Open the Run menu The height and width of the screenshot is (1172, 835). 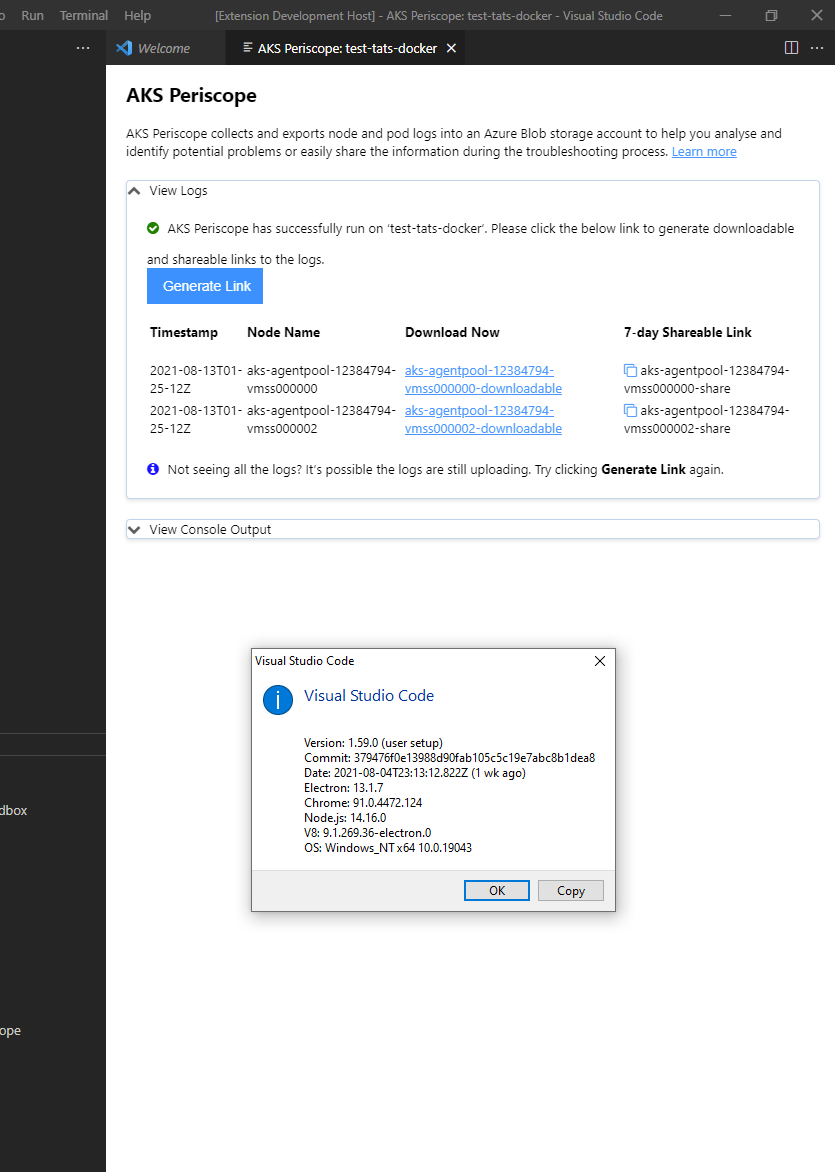coord(31,14)
